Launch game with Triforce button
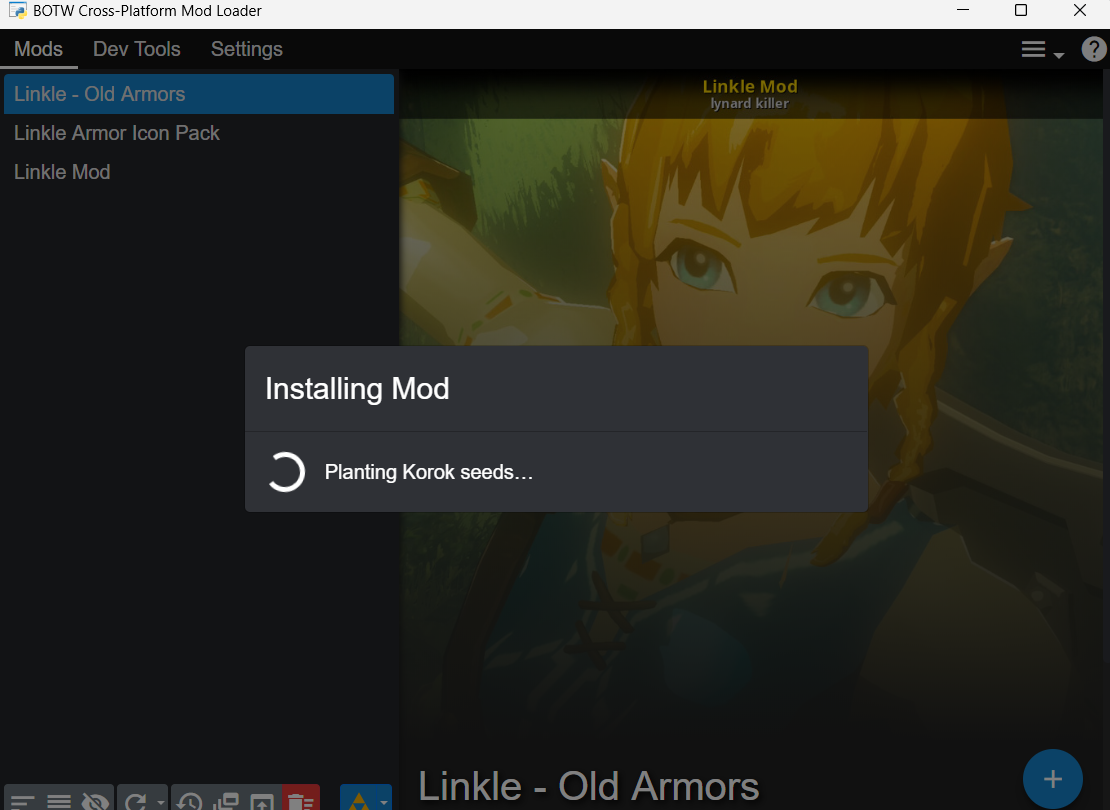Screen dimensions: 1110x810 coord(359,800)
